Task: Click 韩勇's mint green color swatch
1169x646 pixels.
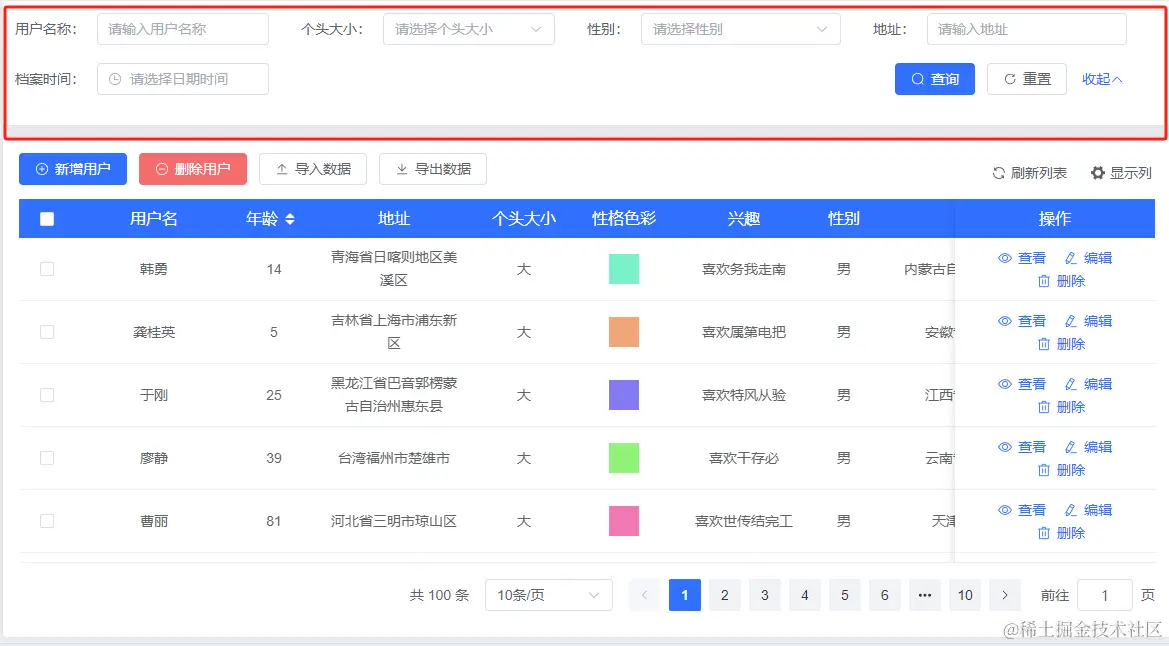Action: (624, 269)
